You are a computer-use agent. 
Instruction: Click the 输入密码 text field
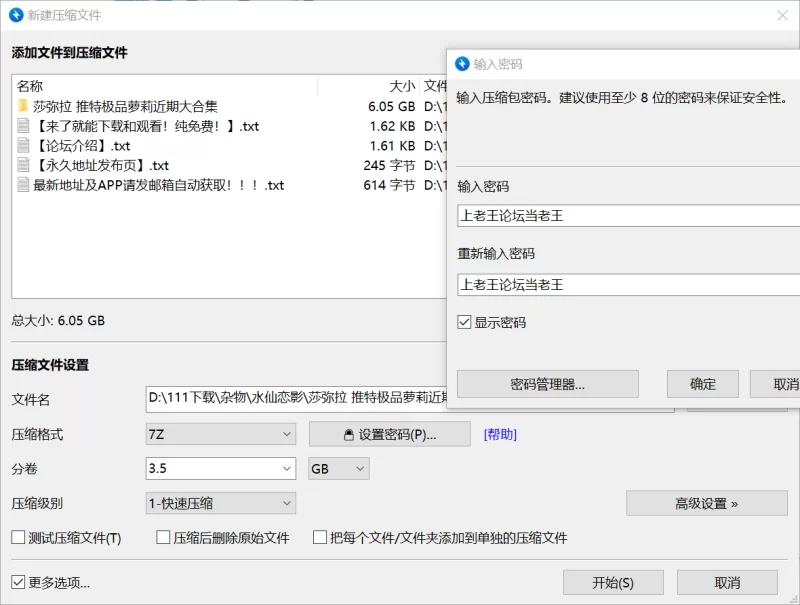pos(625,215)
